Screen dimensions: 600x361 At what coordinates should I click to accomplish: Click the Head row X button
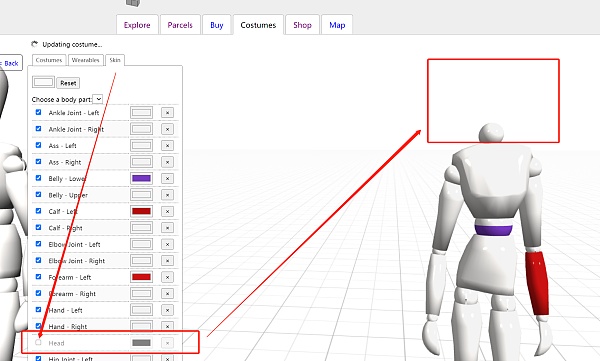pyautogui.click(x=167, y=343)
